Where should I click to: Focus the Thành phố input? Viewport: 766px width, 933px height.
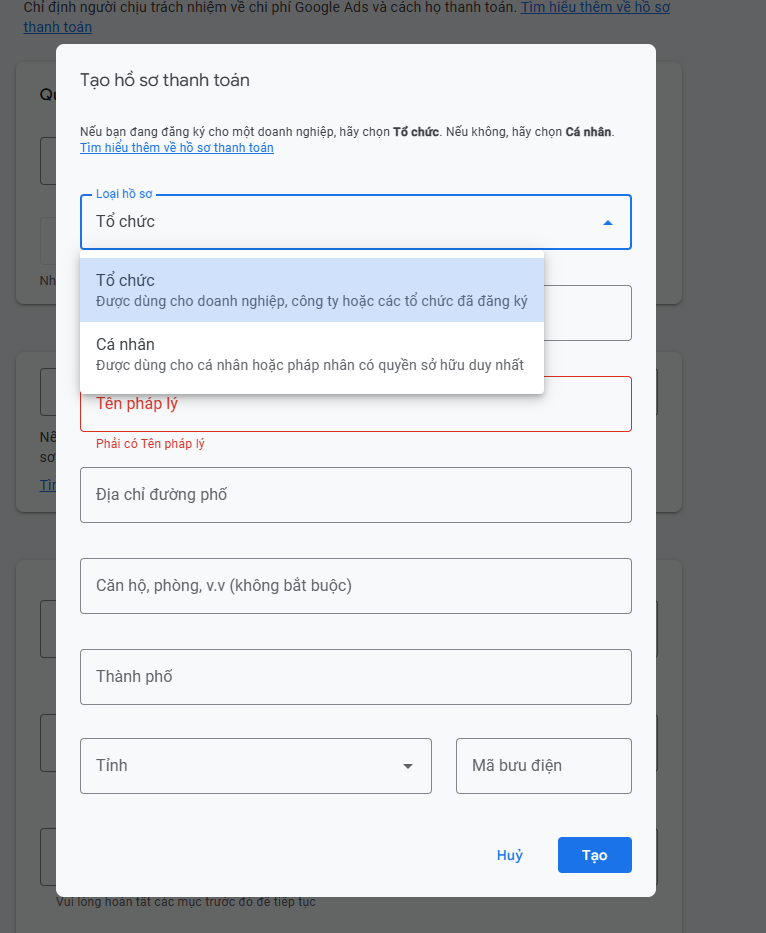pyautogui.click(x=356, y=677)
